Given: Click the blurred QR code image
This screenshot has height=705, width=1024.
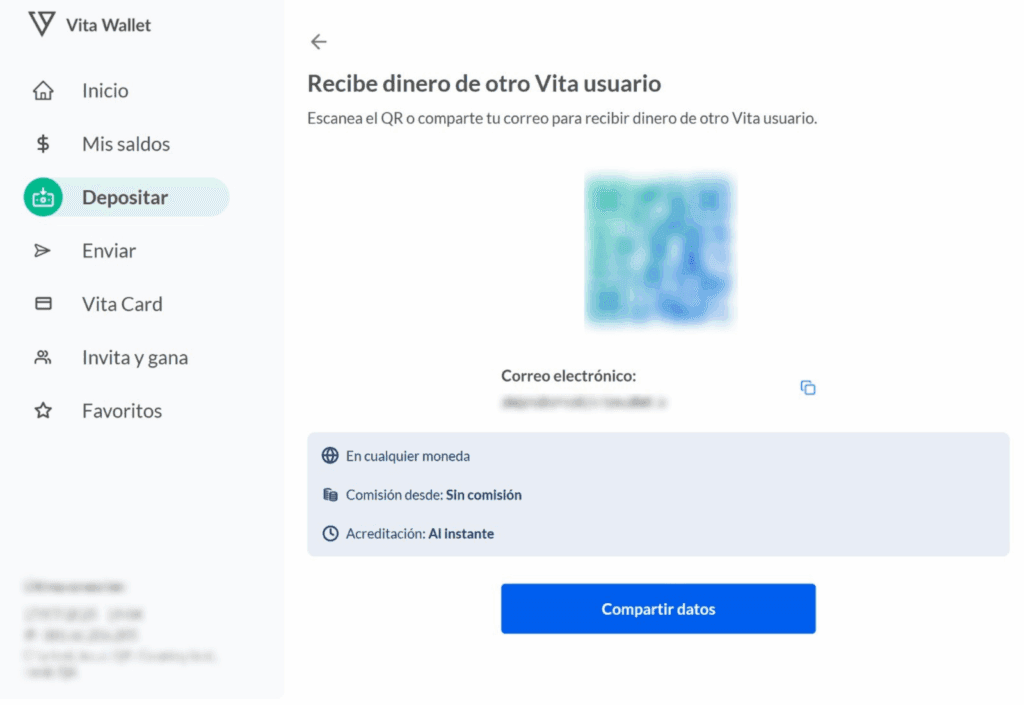Looking at the screenshot, I should (660, 250).
